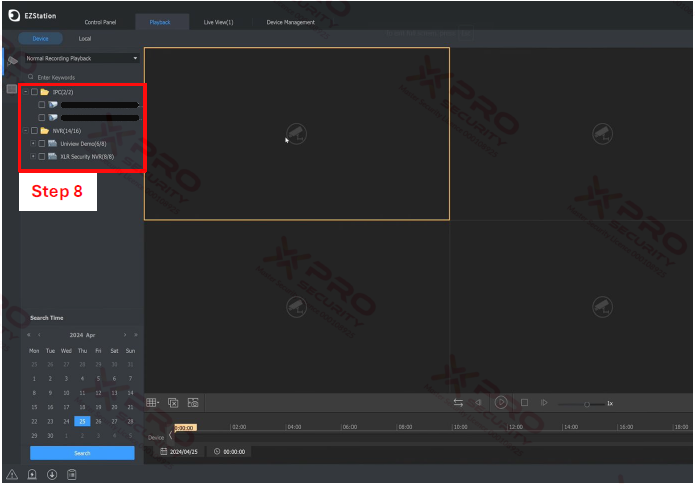Screen dimensions: 695x484
Task: Start playback with the round play button
Action: tap(501, 402)
